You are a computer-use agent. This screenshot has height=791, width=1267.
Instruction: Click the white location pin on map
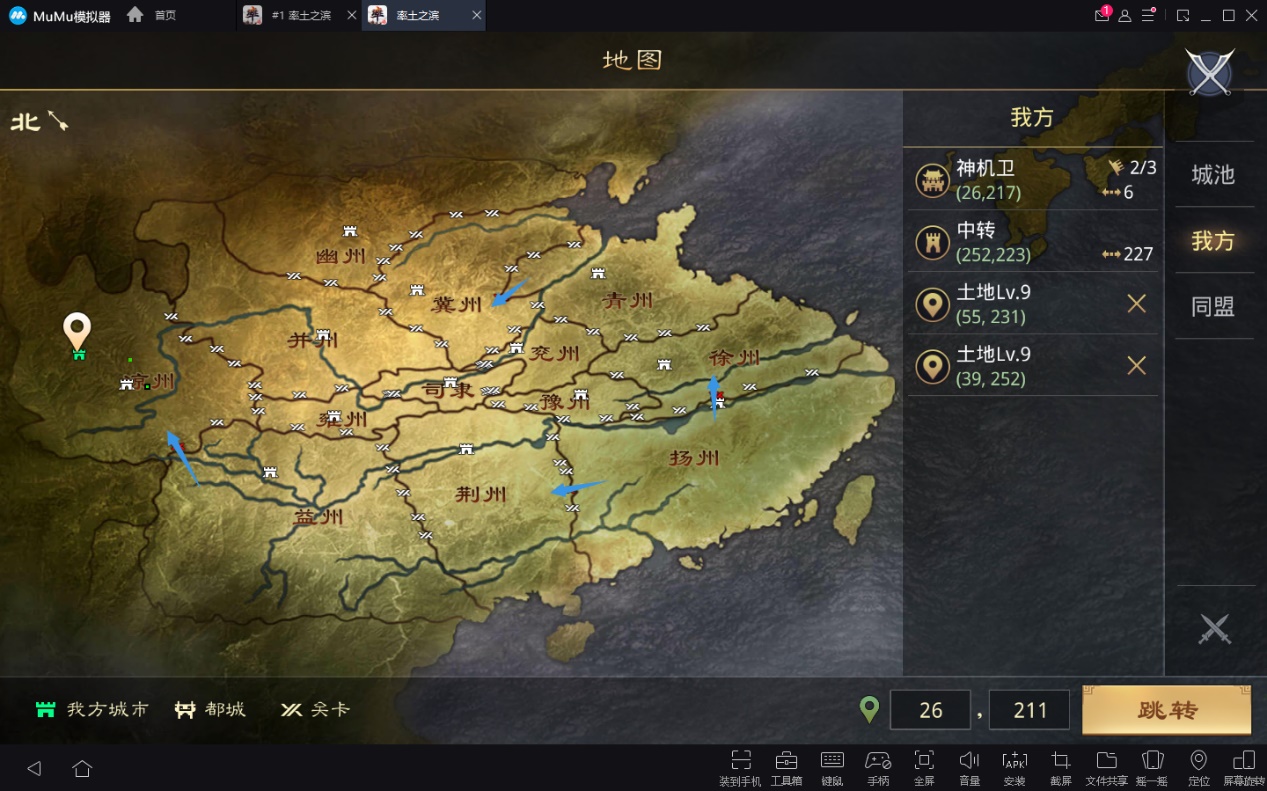tap(77, 330)
